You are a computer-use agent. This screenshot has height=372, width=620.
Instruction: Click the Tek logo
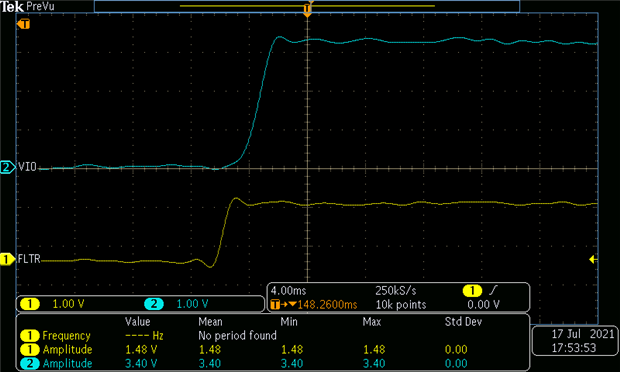click(x=12, y=6)
